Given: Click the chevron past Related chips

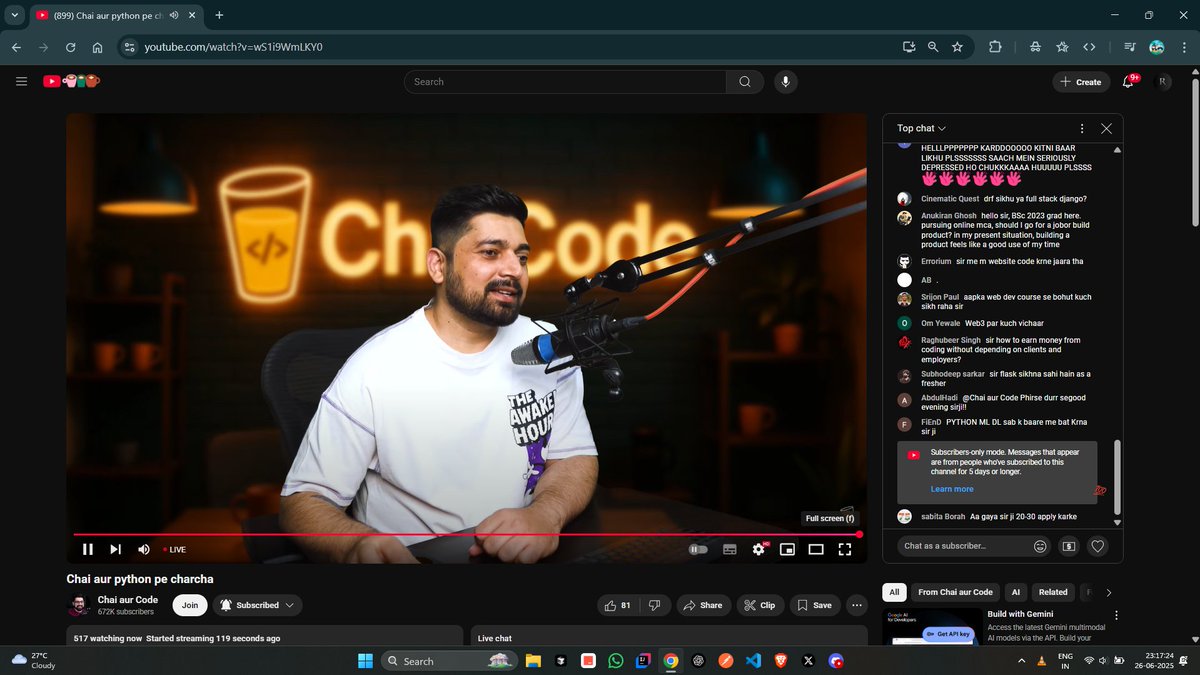Looking at the screenshot, I should point(1110,592).
